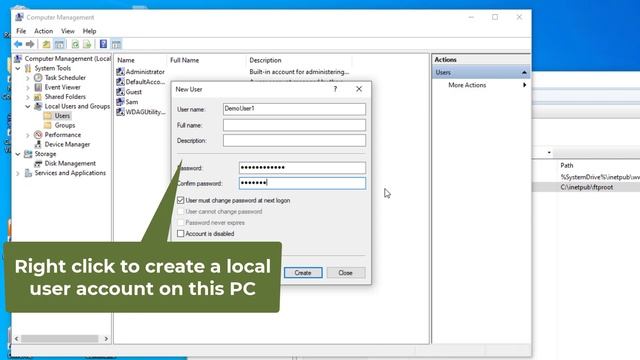Collapse the System Tools tree node
This screenshot has width=640, height=360.
(18, 68)
